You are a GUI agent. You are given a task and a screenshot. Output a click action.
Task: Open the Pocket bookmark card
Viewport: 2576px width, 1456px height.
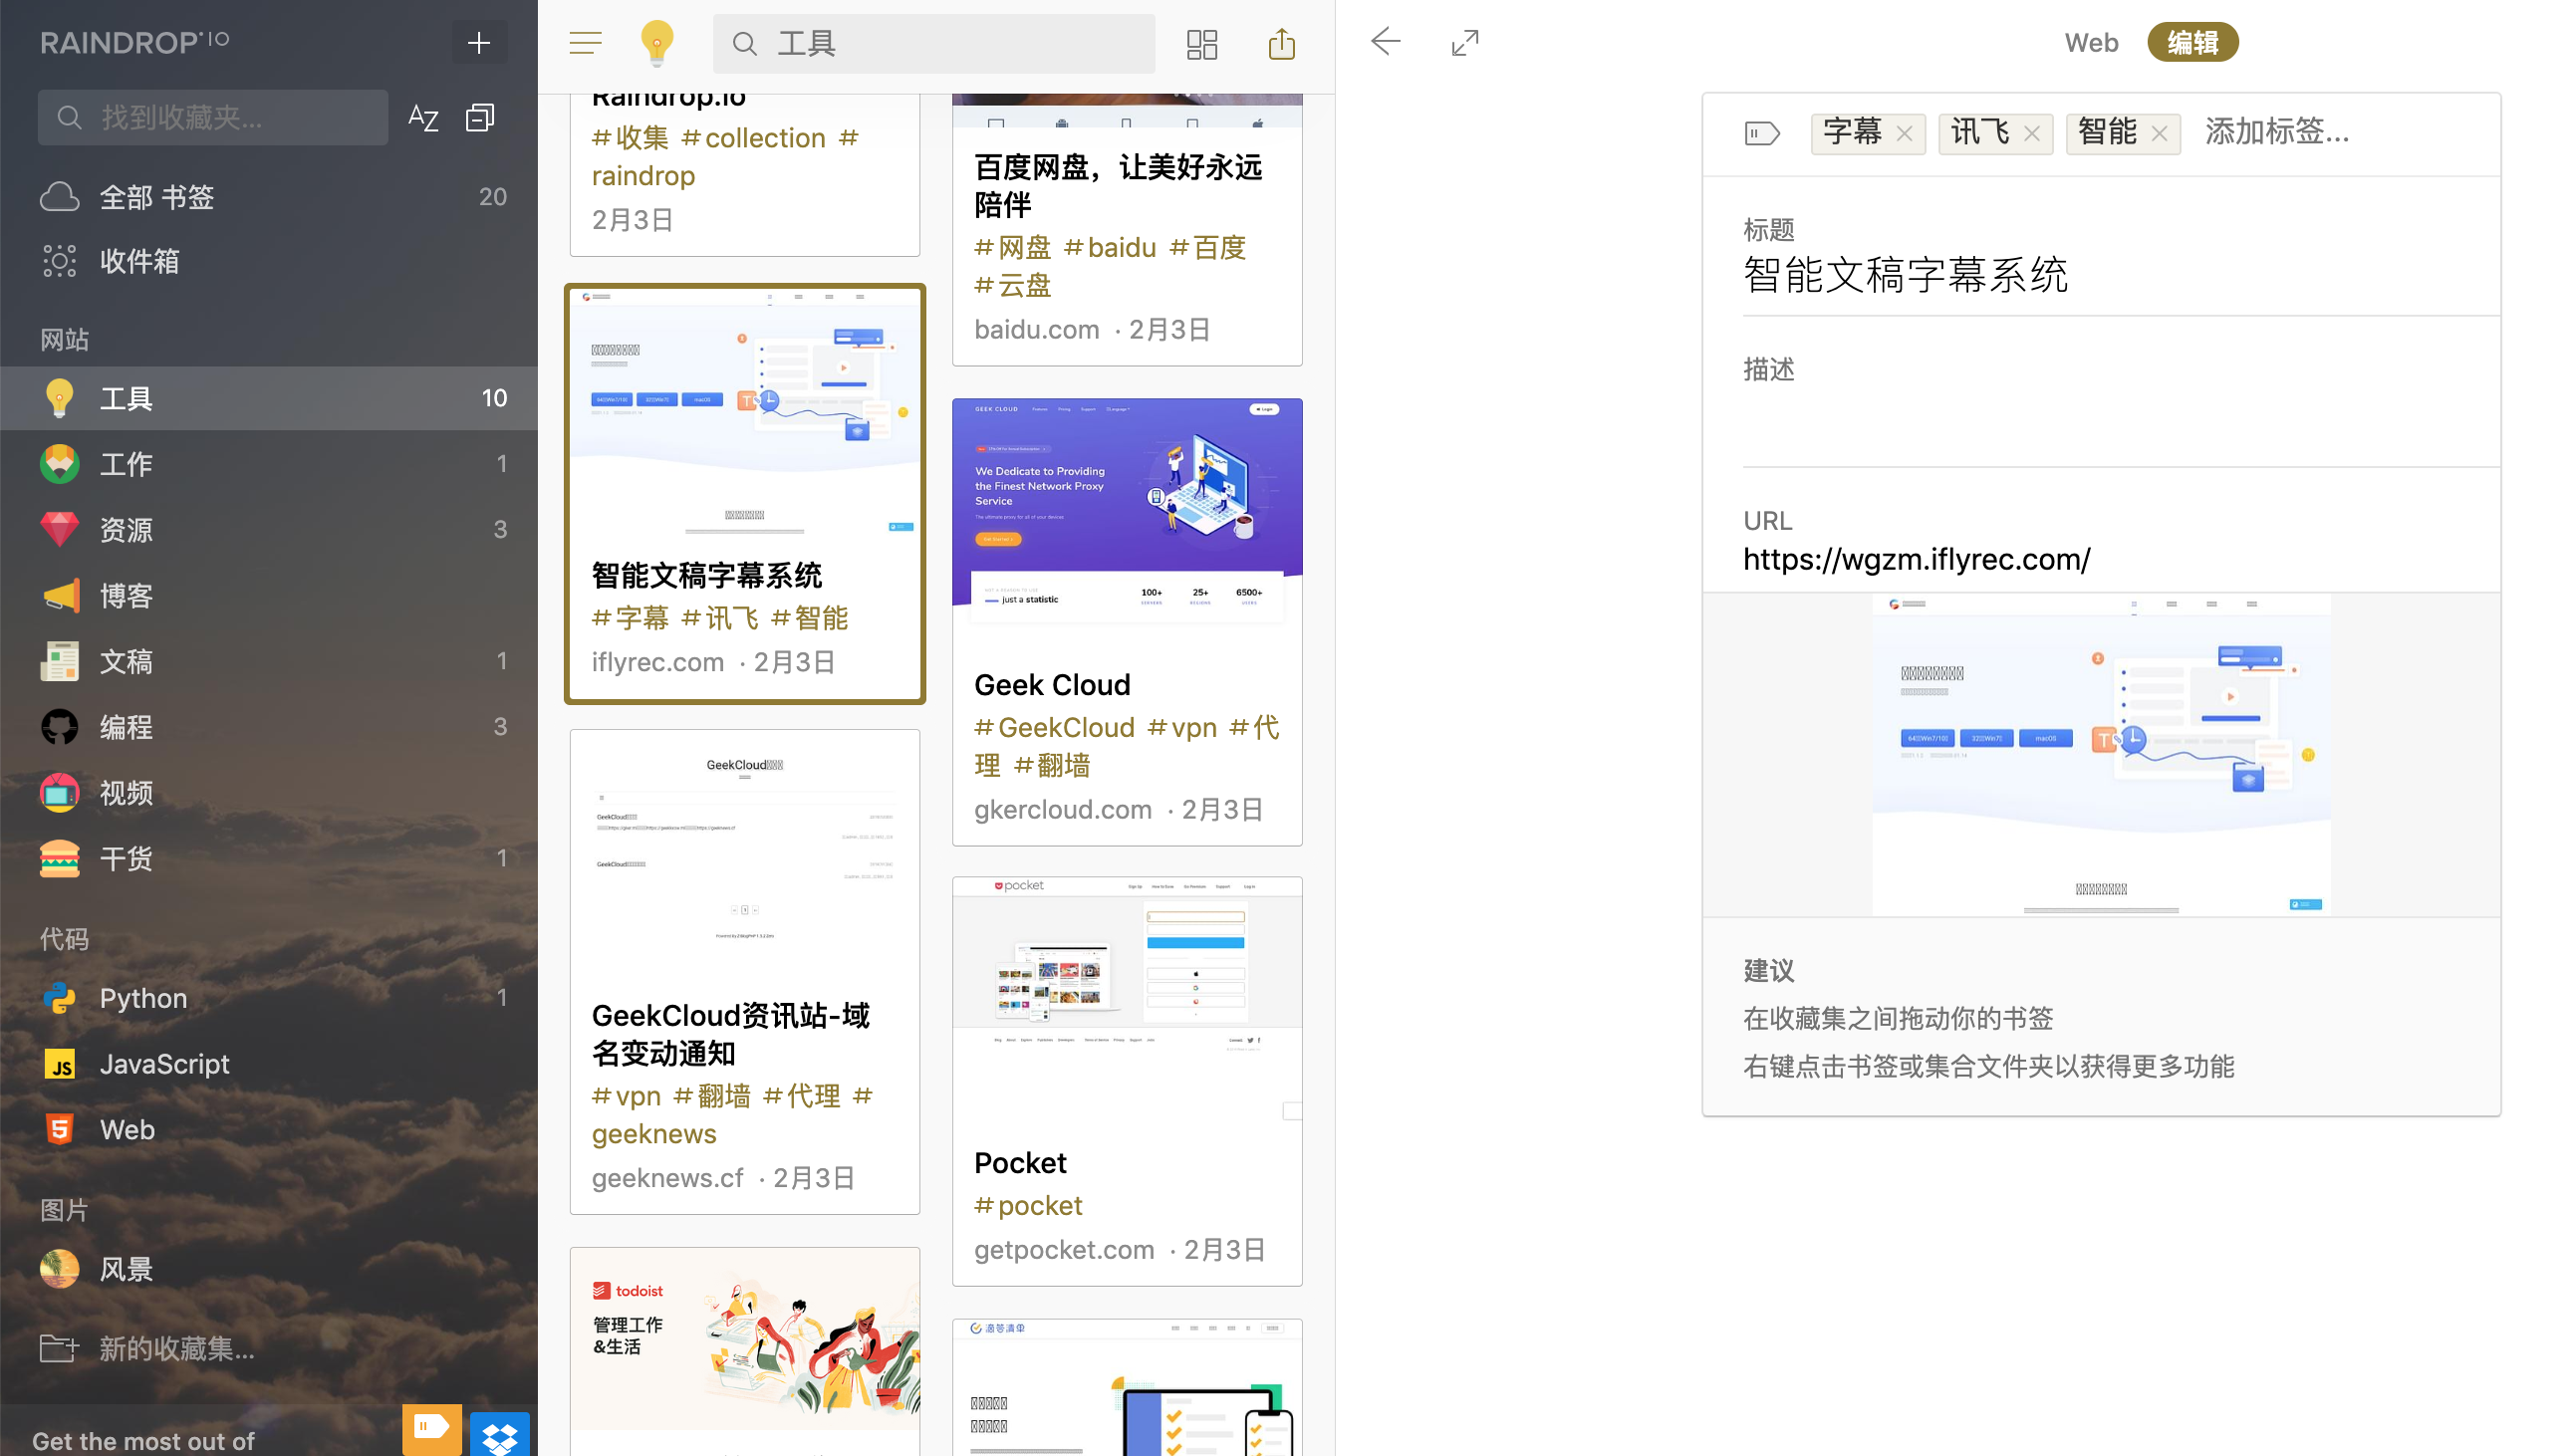point(1128,1082)
